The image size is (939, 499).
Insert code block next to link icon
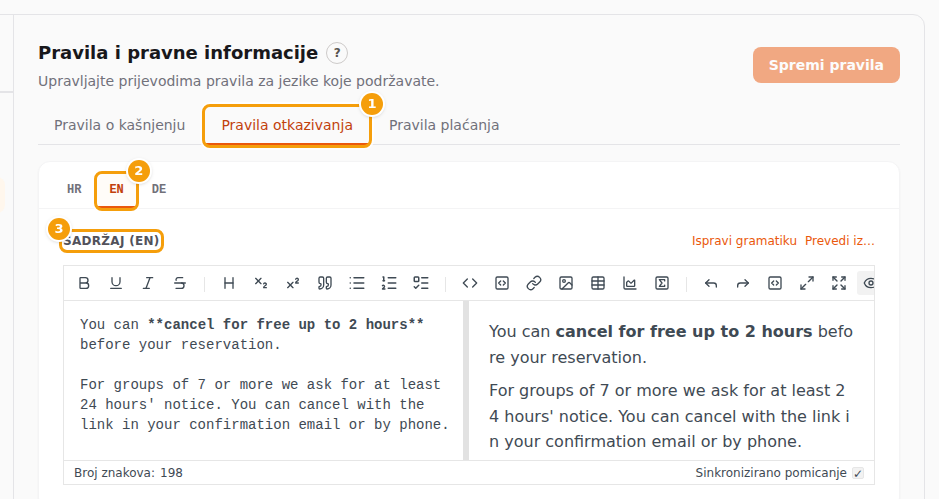coord(502,283)
